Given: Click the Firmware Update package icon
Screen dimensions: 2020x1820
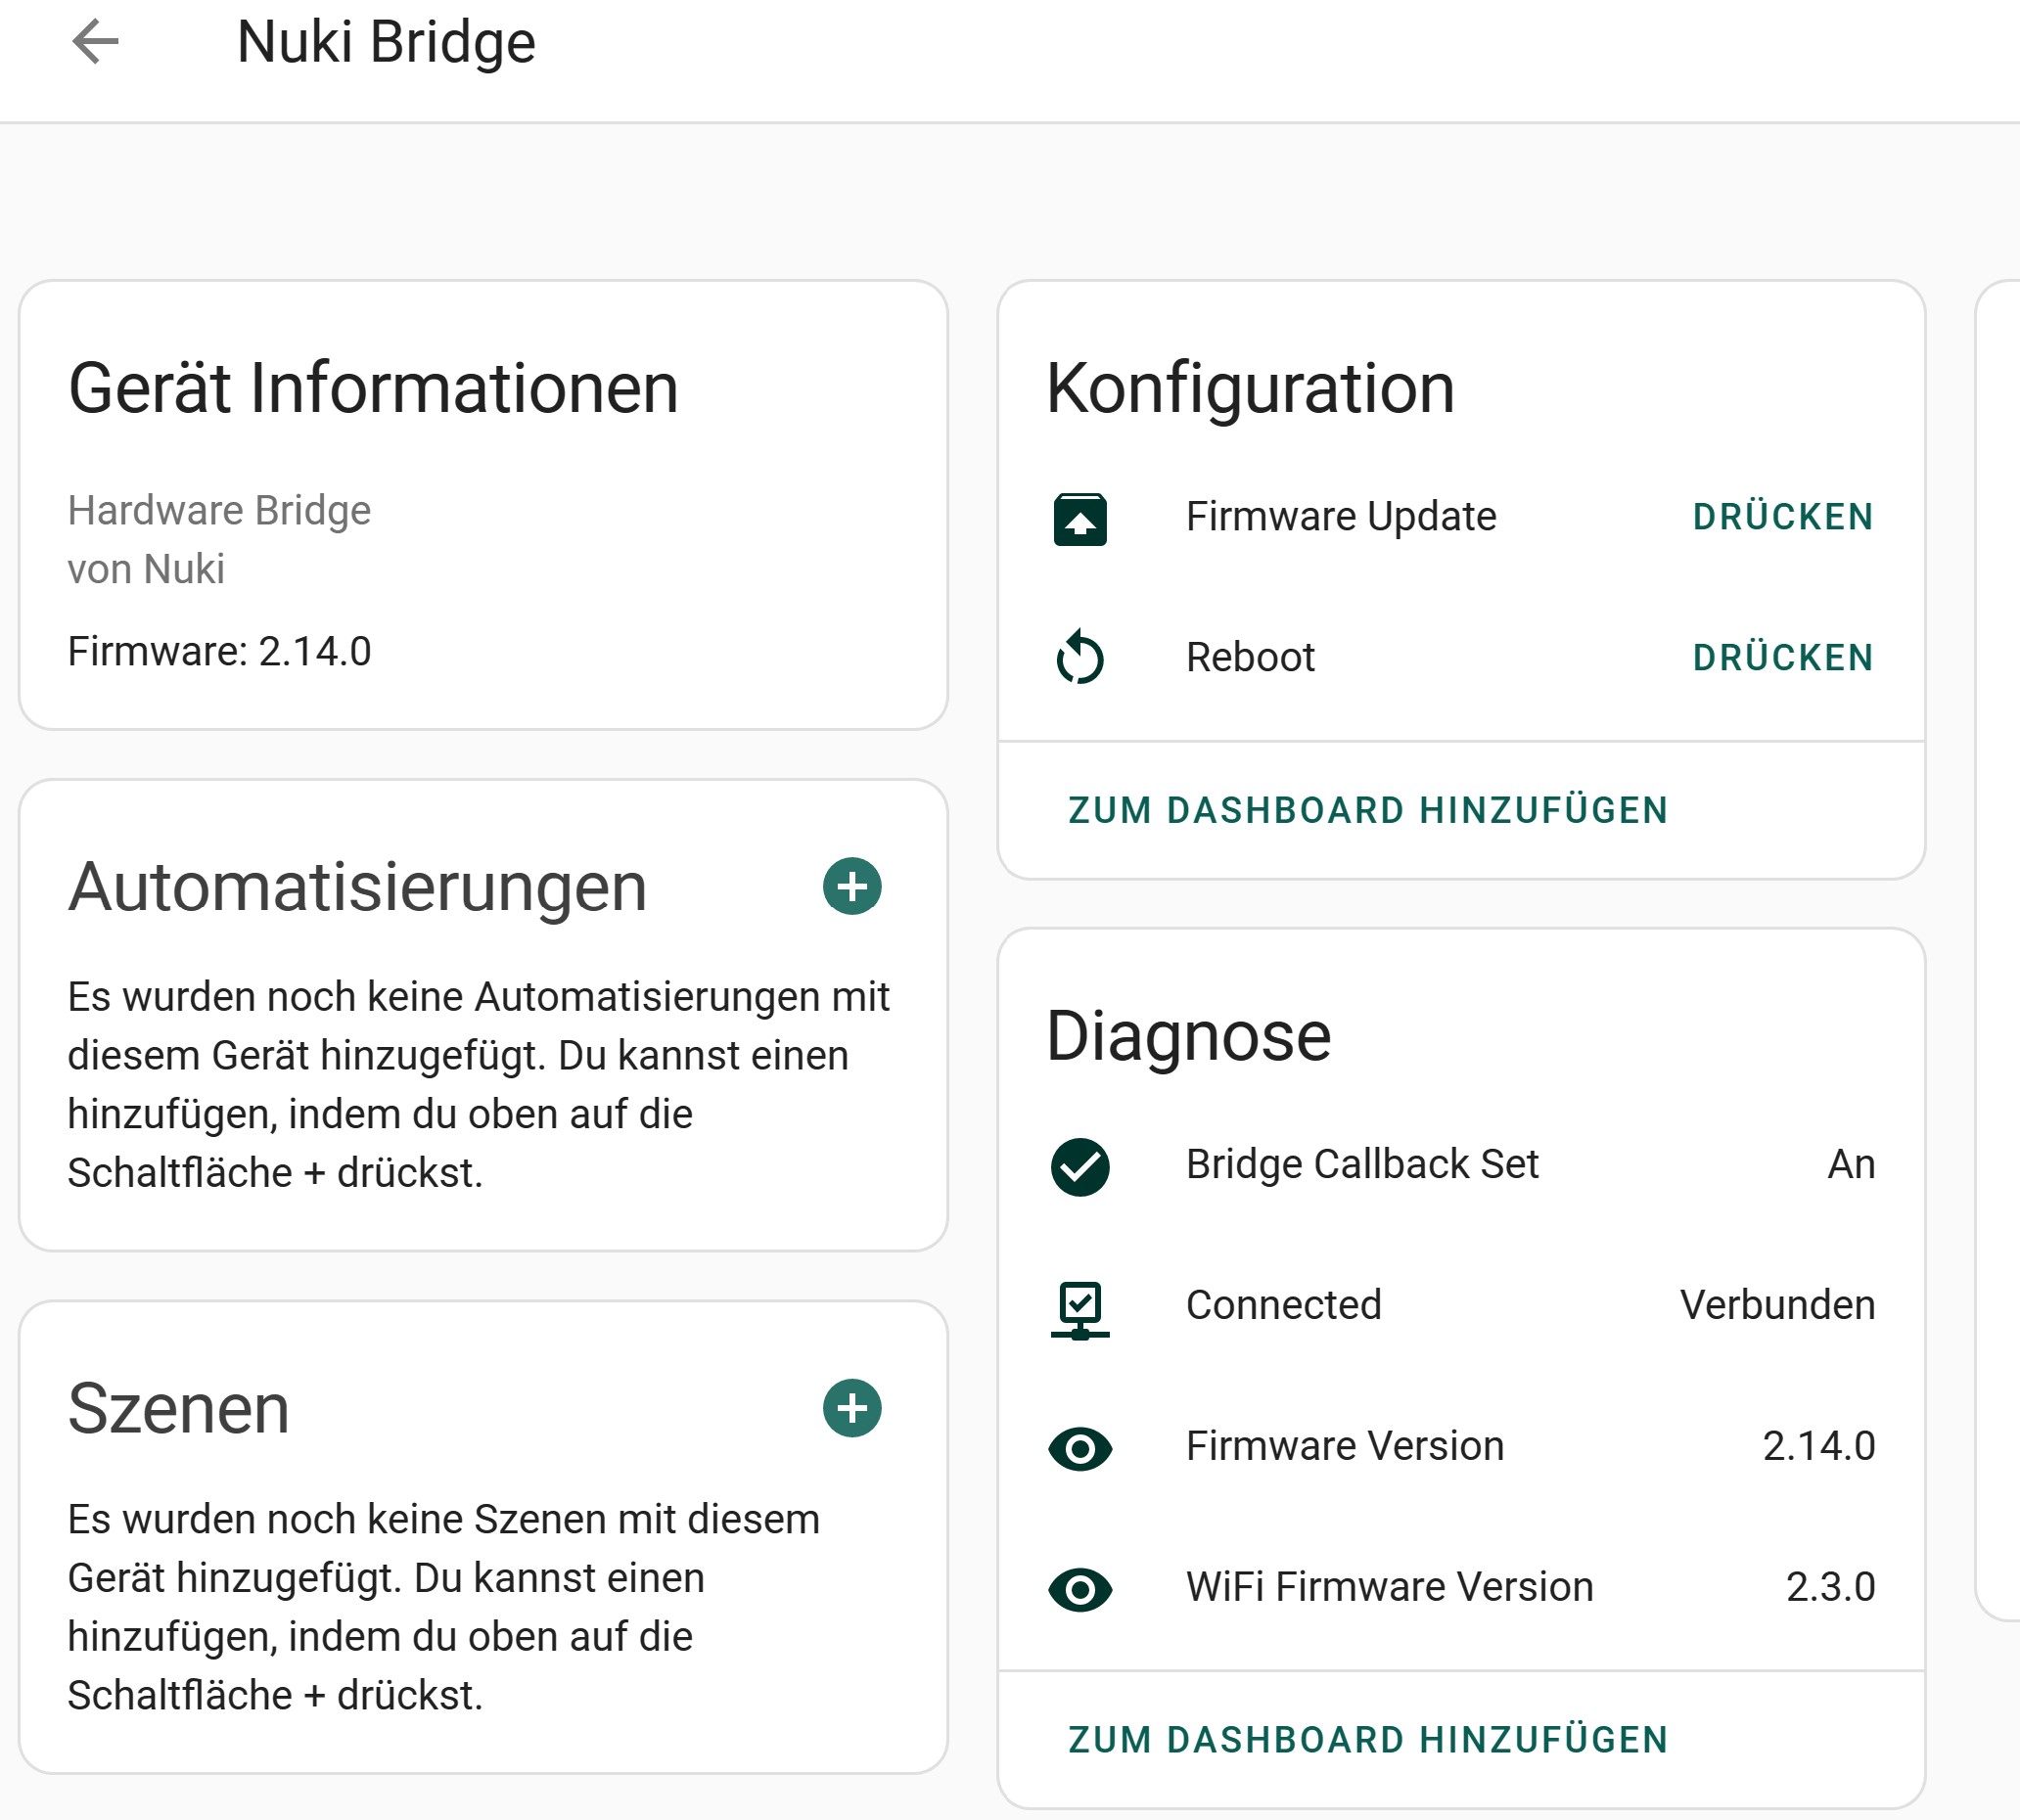Looking at the screenshot, I should (x=1080, y=518).
